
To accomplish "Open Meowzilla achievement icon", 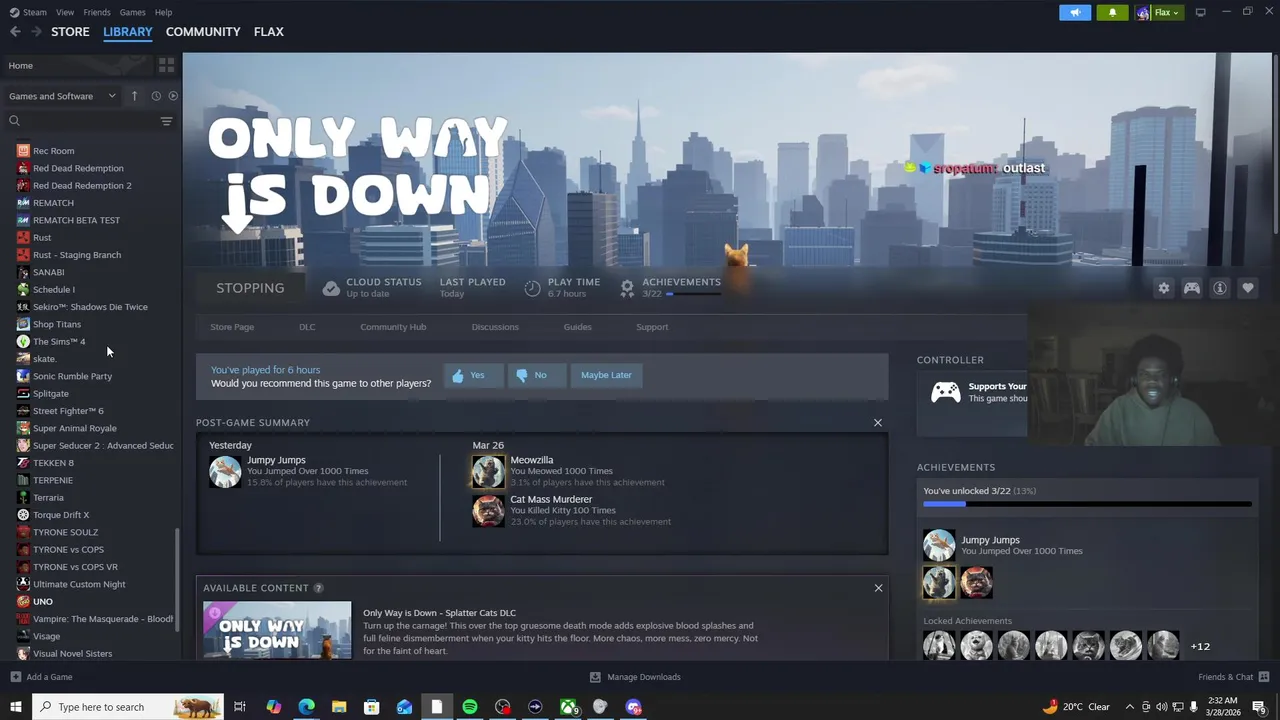I will pos(488,471).
